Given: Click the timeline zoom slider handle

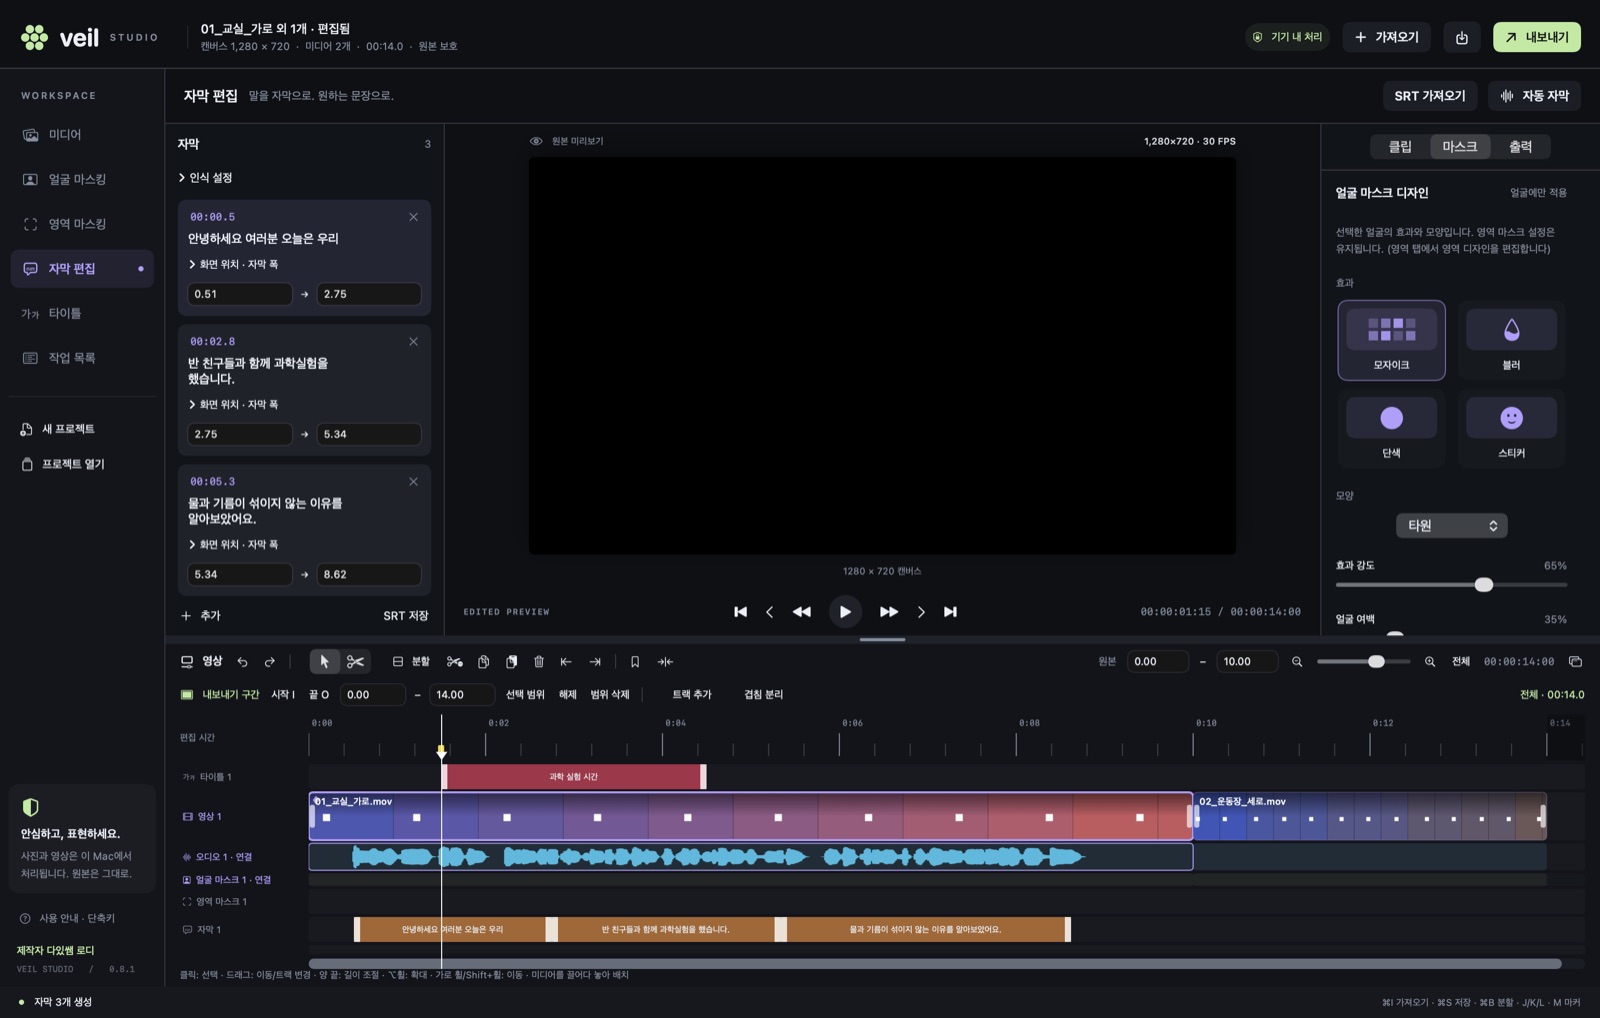Looking at the screenshot, I should (1376, 662).
